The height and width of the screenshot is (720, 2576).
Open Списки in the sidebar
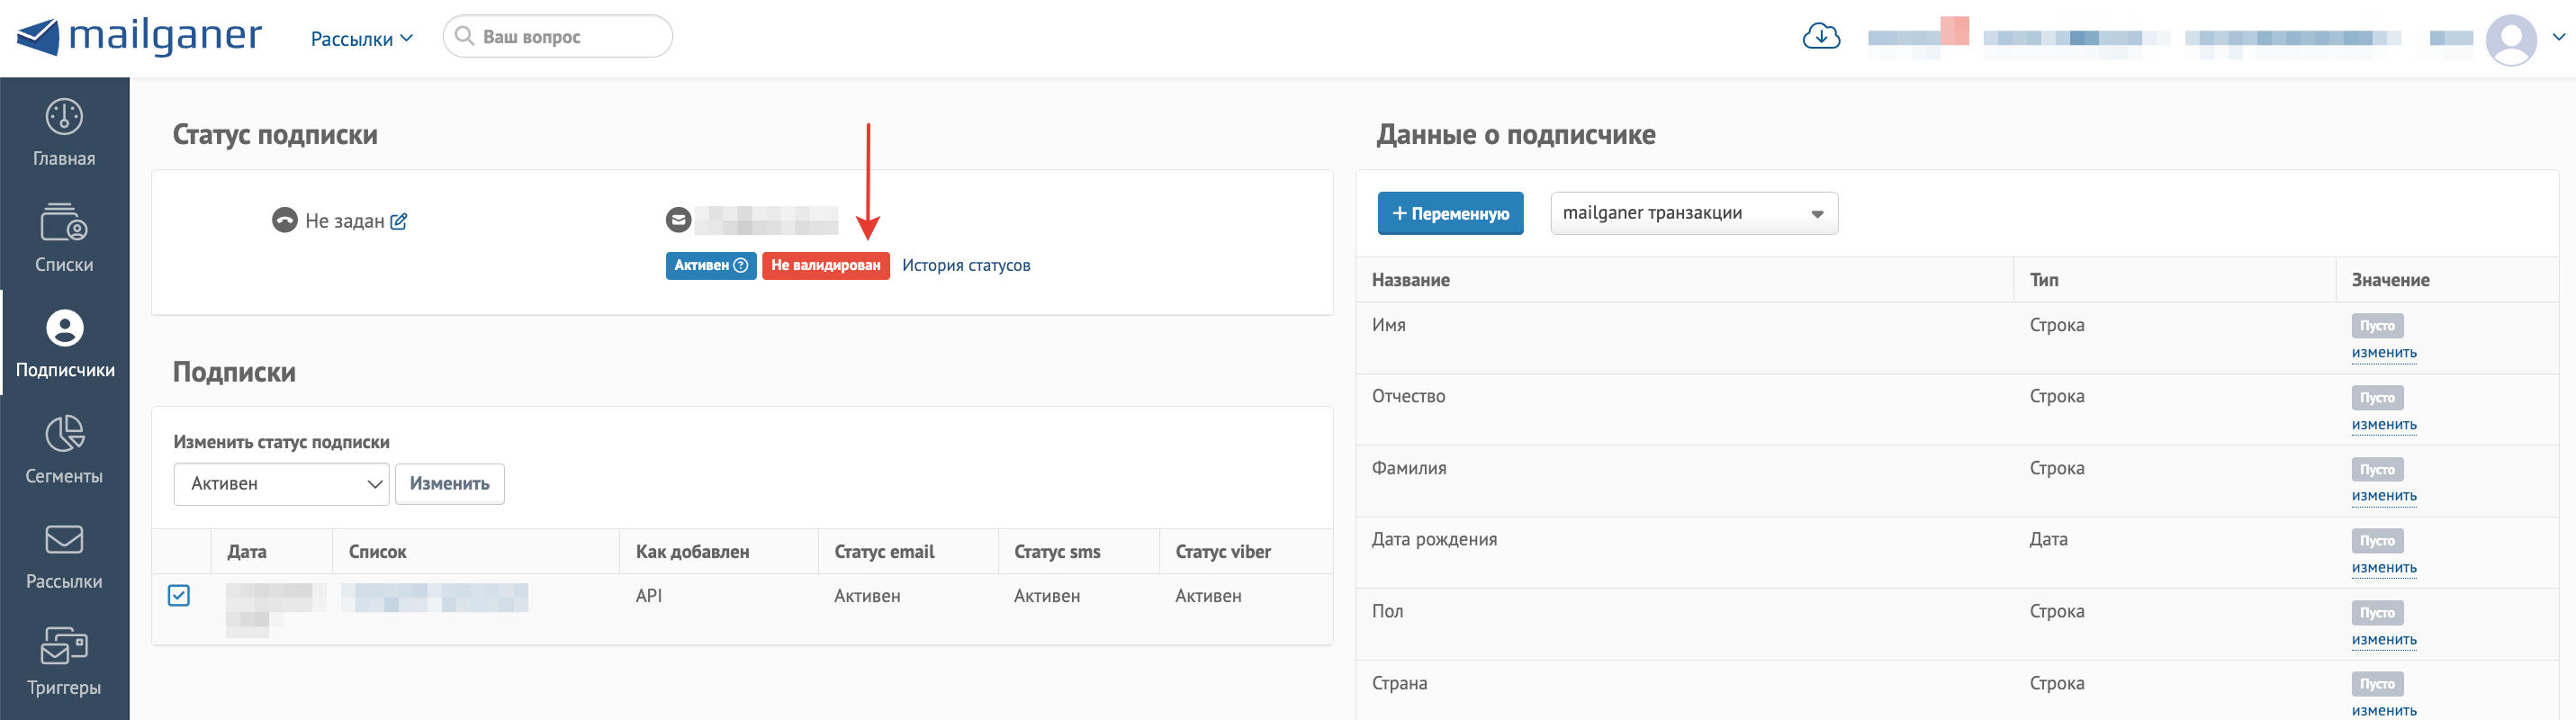tap(64, 238)
